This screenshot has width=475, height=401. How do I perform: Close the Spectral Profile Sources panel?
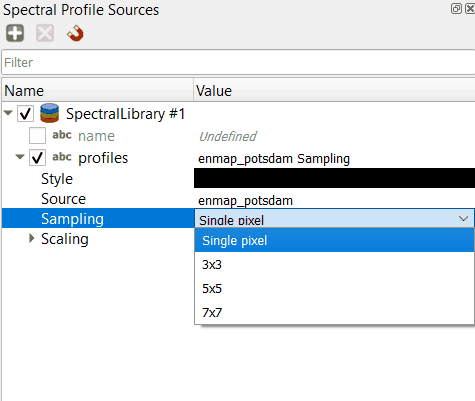point(470,8)
